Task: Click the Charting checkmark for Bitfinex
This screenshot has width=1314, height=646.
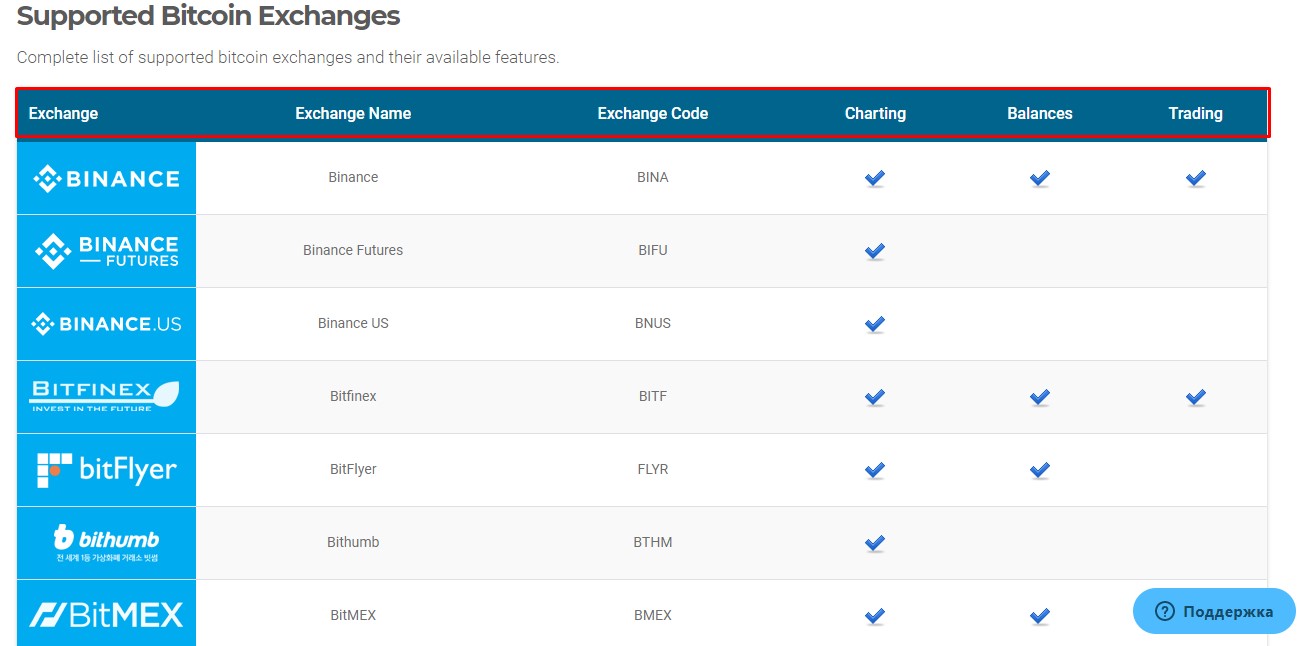Action: point(875,397)
